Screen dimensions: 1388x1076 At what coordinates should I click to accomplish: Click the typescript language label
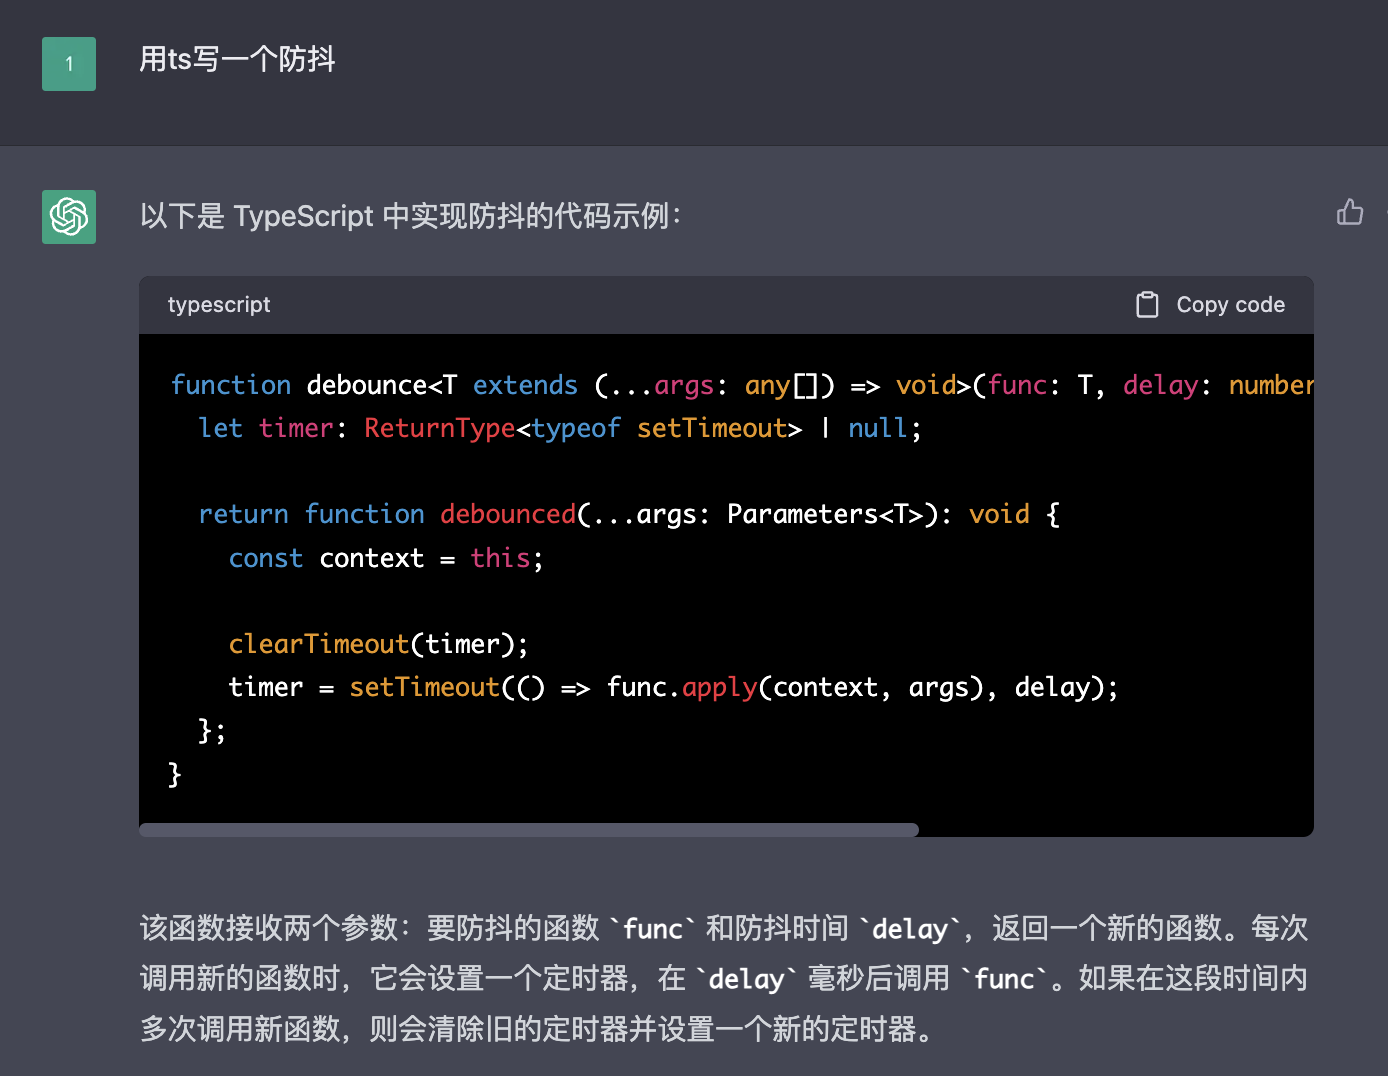(219, 304)
